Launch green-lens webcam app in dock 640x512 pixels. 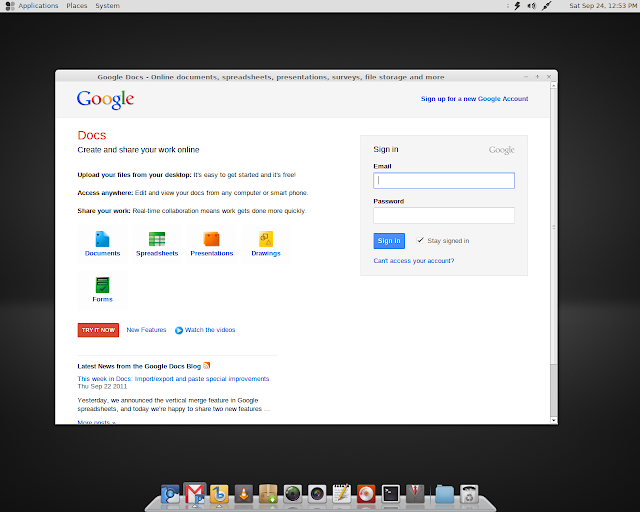(x=293, y=494)
